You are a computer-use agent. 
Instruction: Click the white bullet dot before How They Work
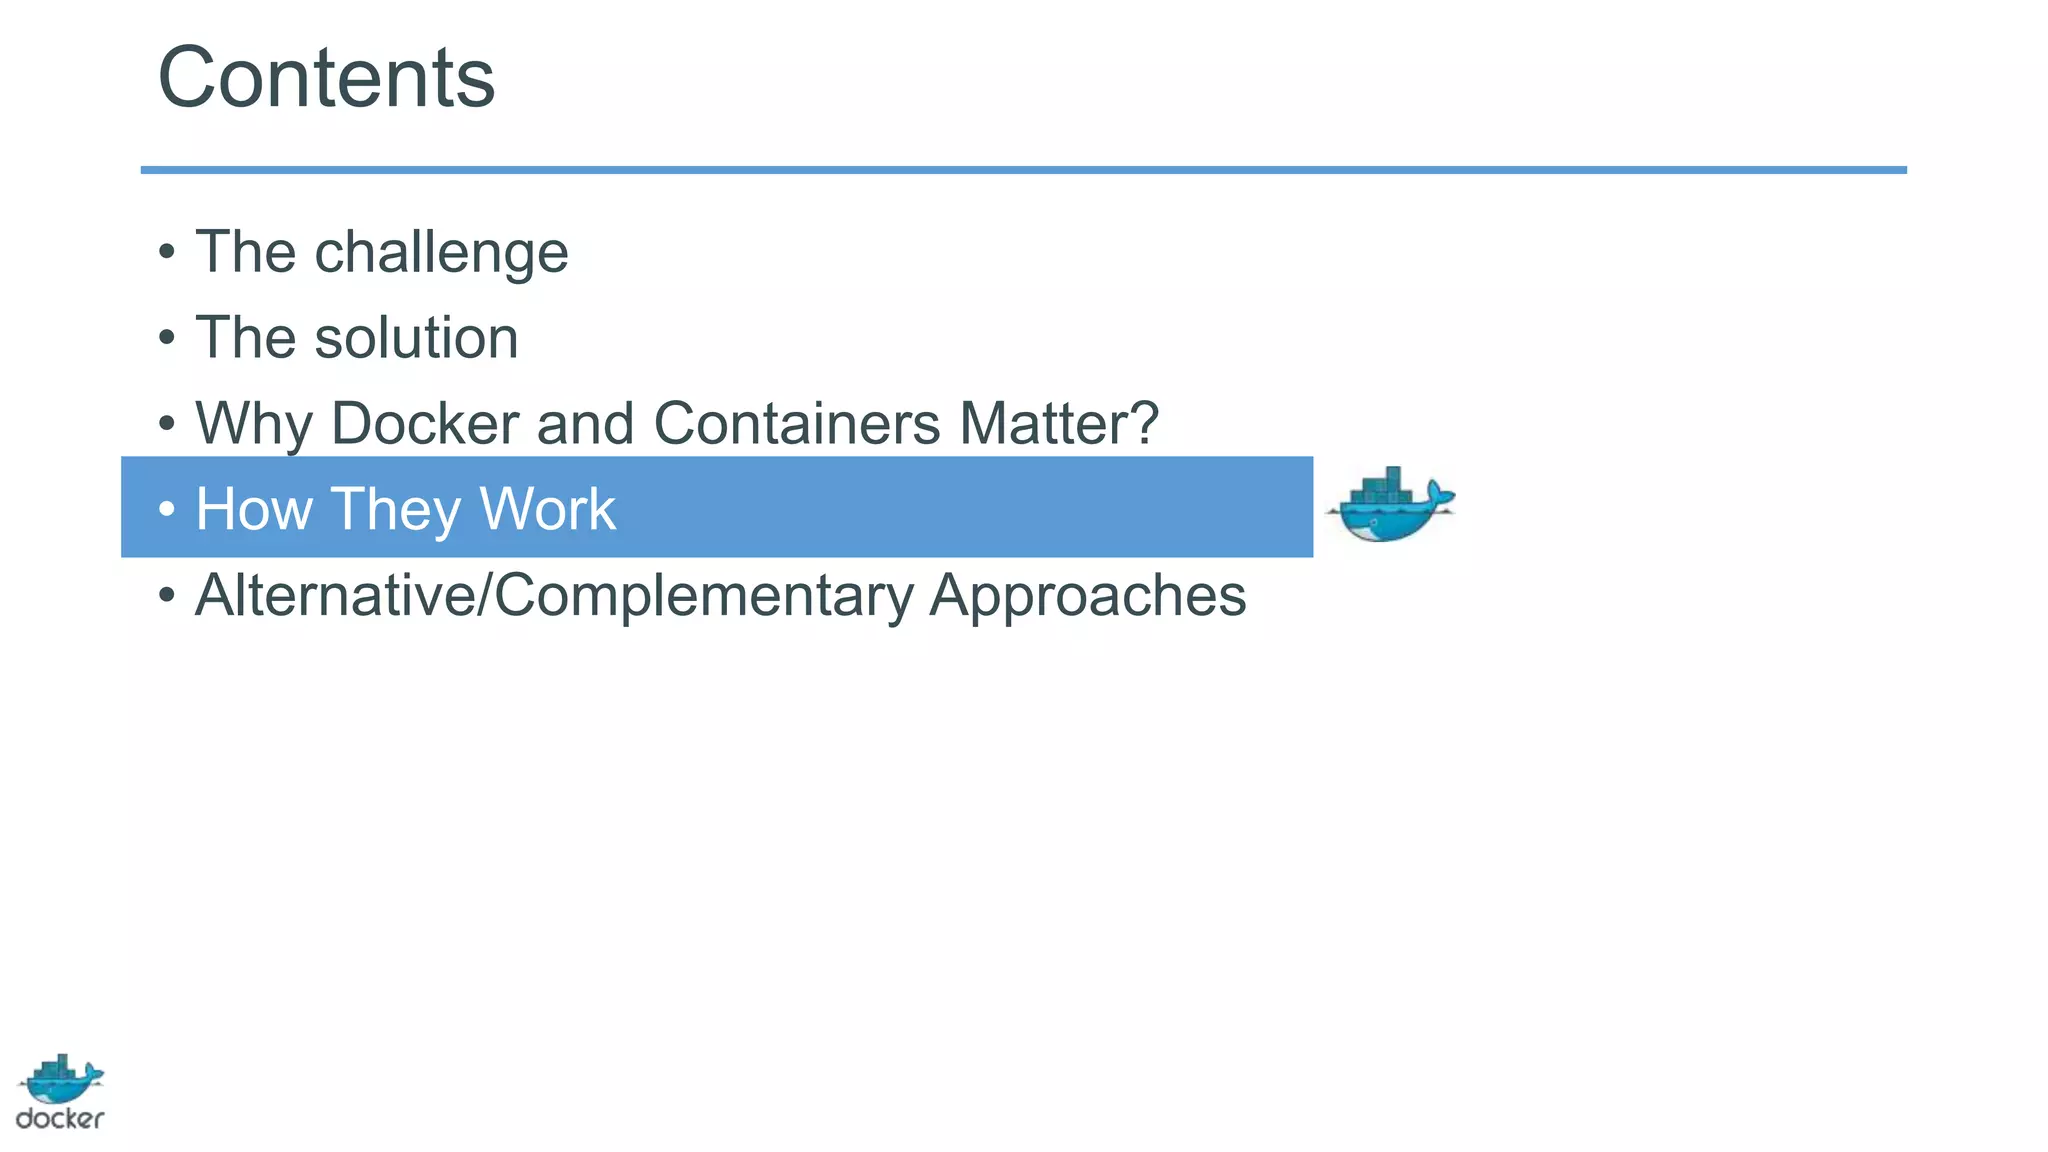167,509
